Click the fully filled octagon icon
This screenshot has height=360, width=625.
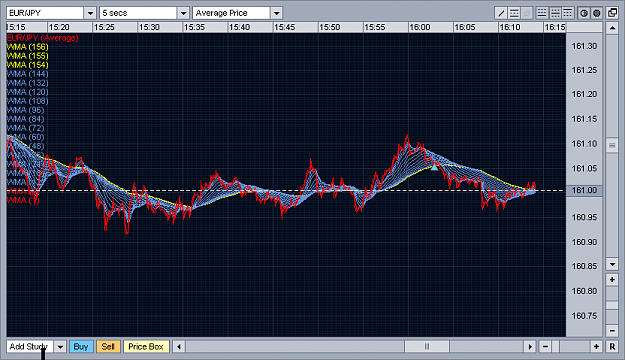coord(597,13)
